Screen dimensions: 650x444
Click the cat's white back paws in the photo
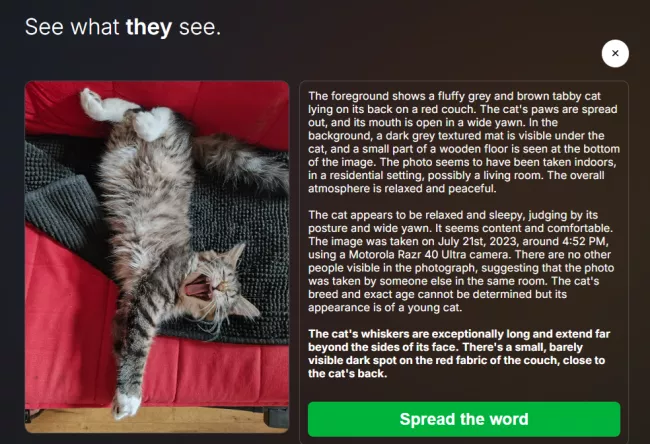click(126, 112)
